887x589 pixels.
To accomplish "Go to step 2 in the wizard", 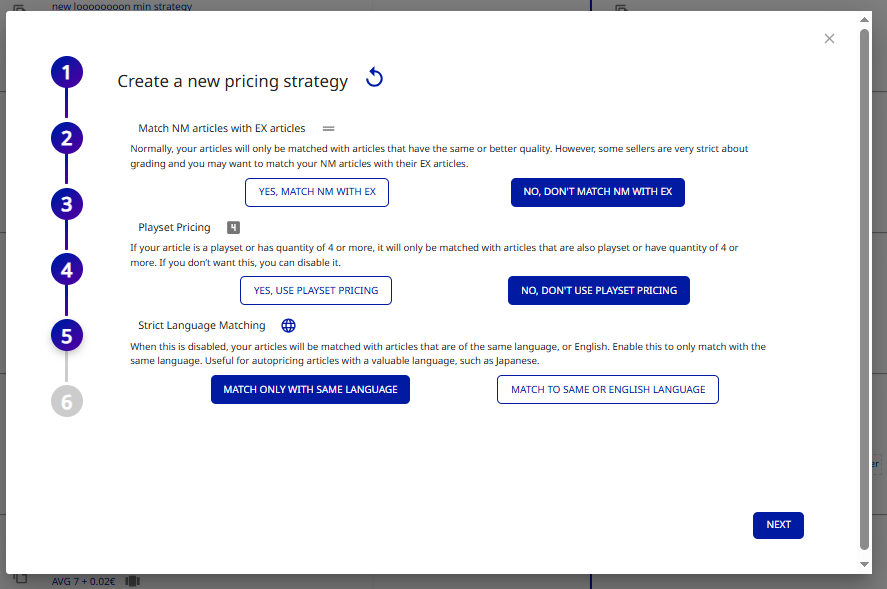I will pyautogui.click(x=67, y=138).
